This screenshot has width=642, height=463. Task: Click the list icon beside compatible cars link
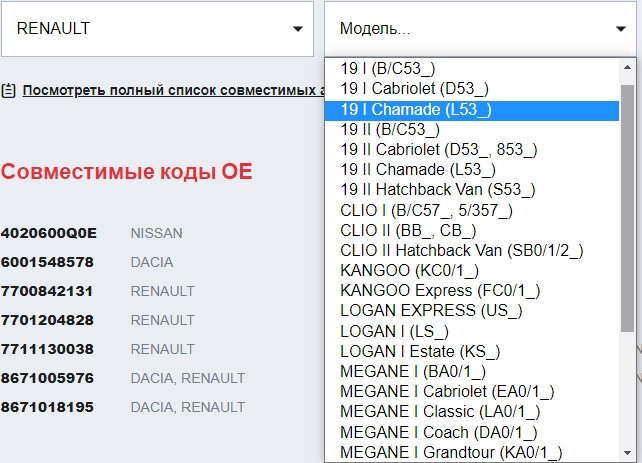coord(8,90)
